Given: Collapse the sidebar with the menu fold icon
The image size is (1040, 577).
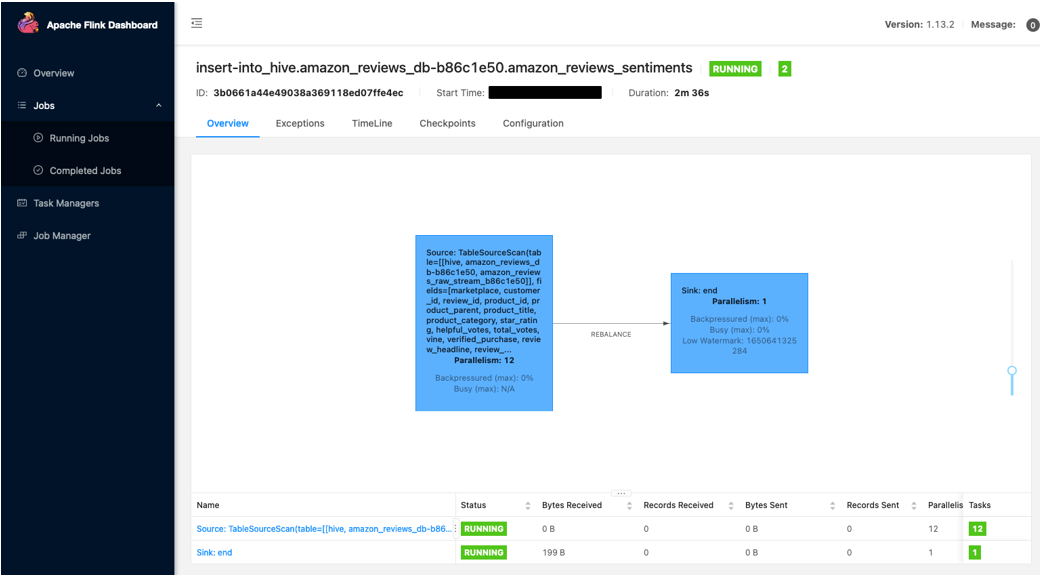Looking at the screenshot, I should coord(197,23).
